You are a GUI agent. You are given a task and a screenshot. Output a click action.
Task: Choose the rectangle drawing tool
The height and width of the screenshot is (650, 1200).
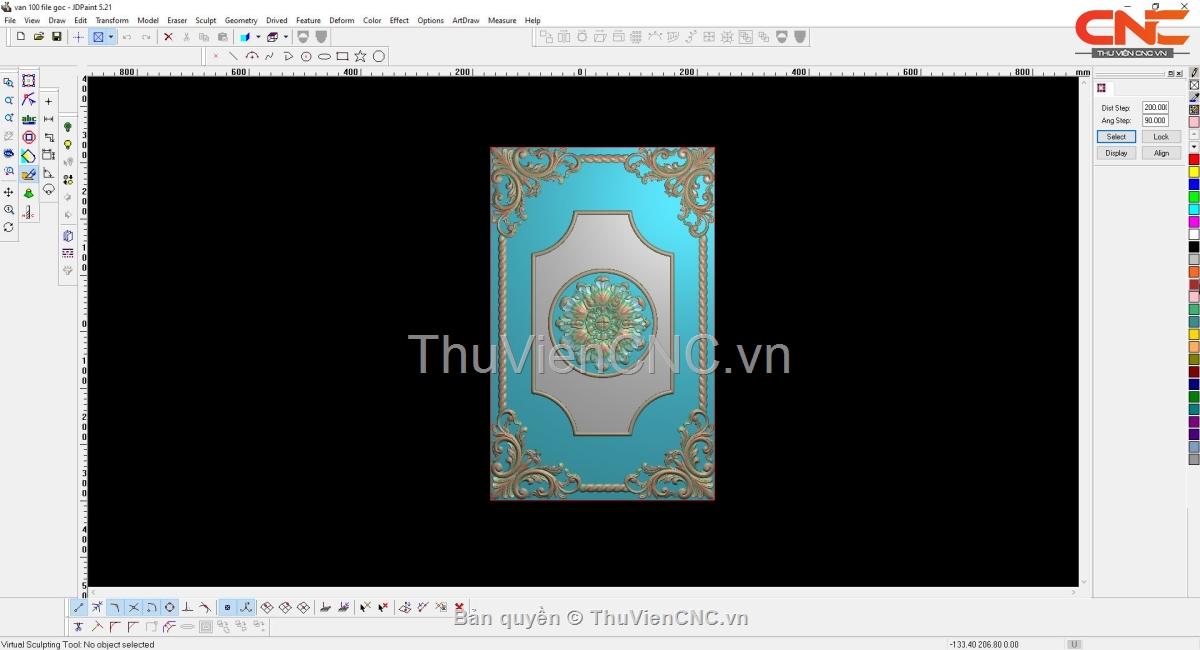[x=342, y=56]
